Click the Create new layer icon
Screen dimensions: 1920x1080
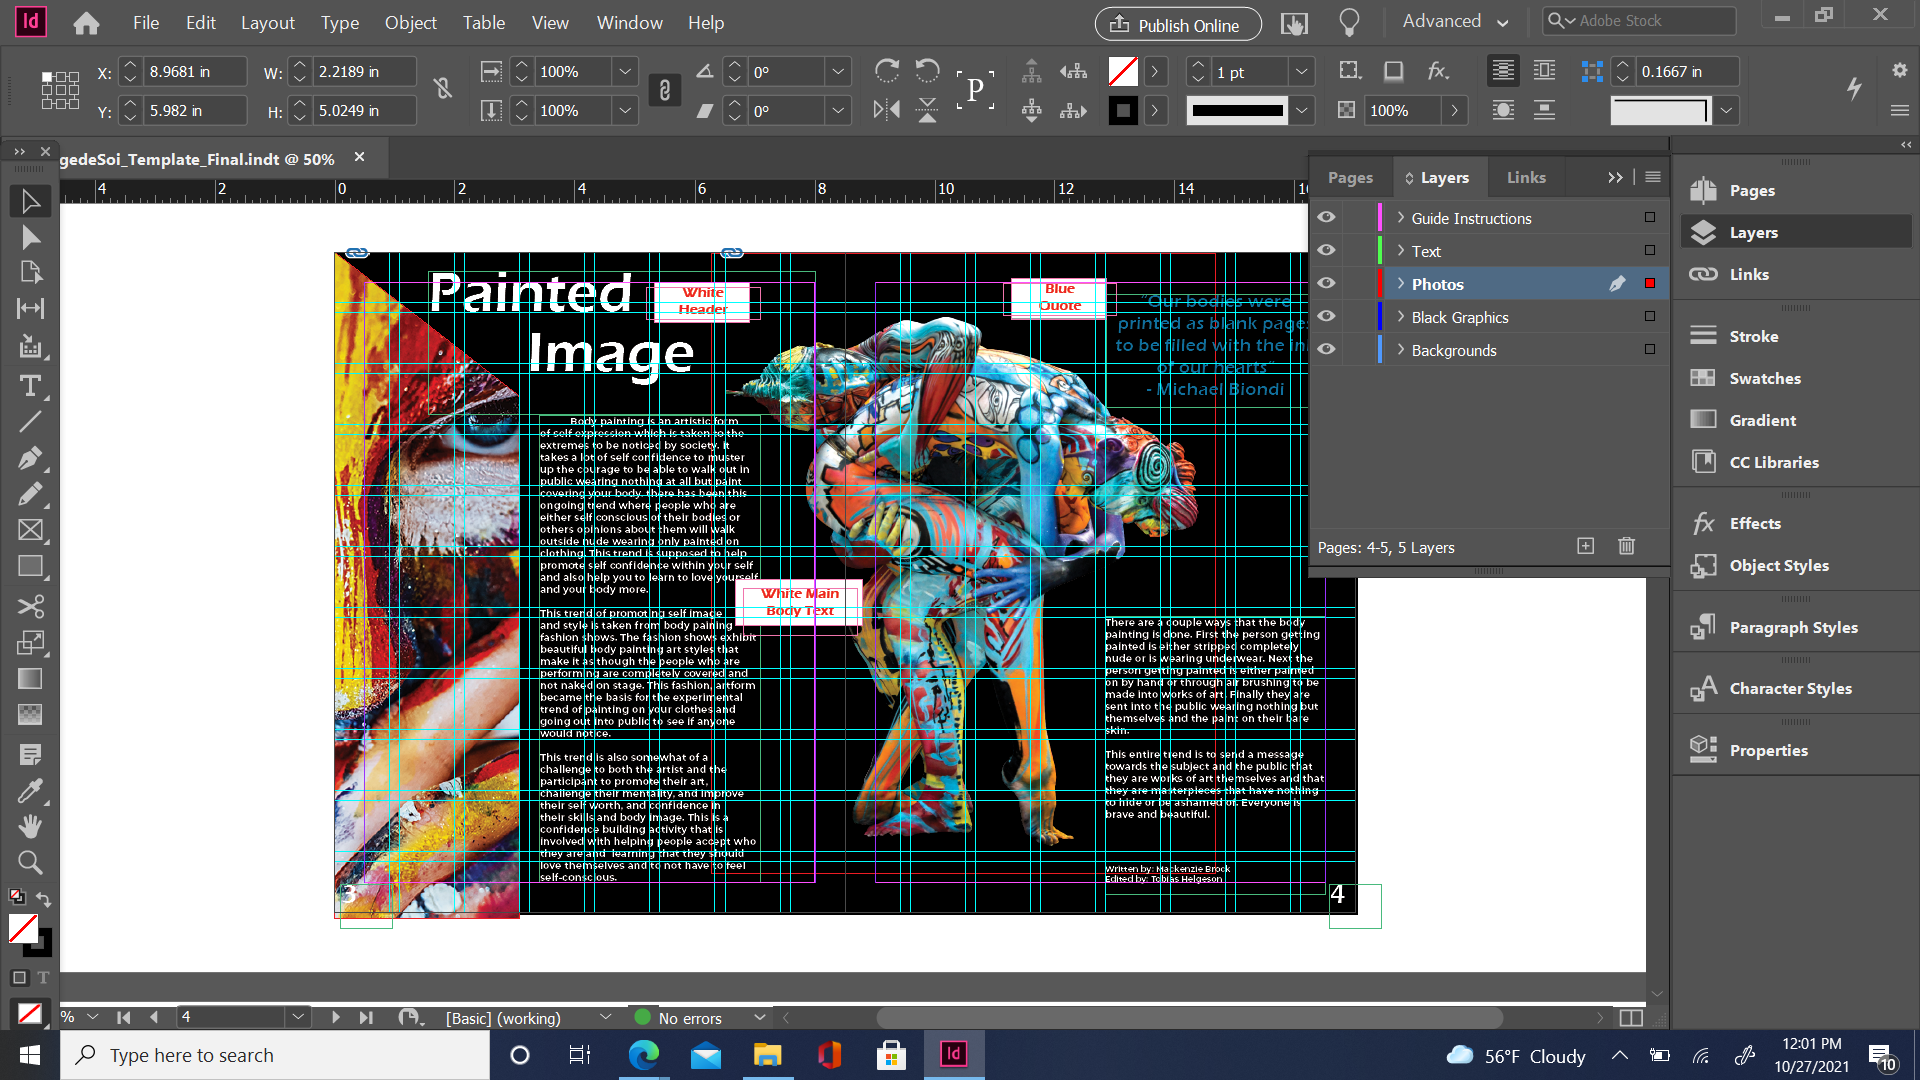pyautogui.click(x=1586, y=546)
